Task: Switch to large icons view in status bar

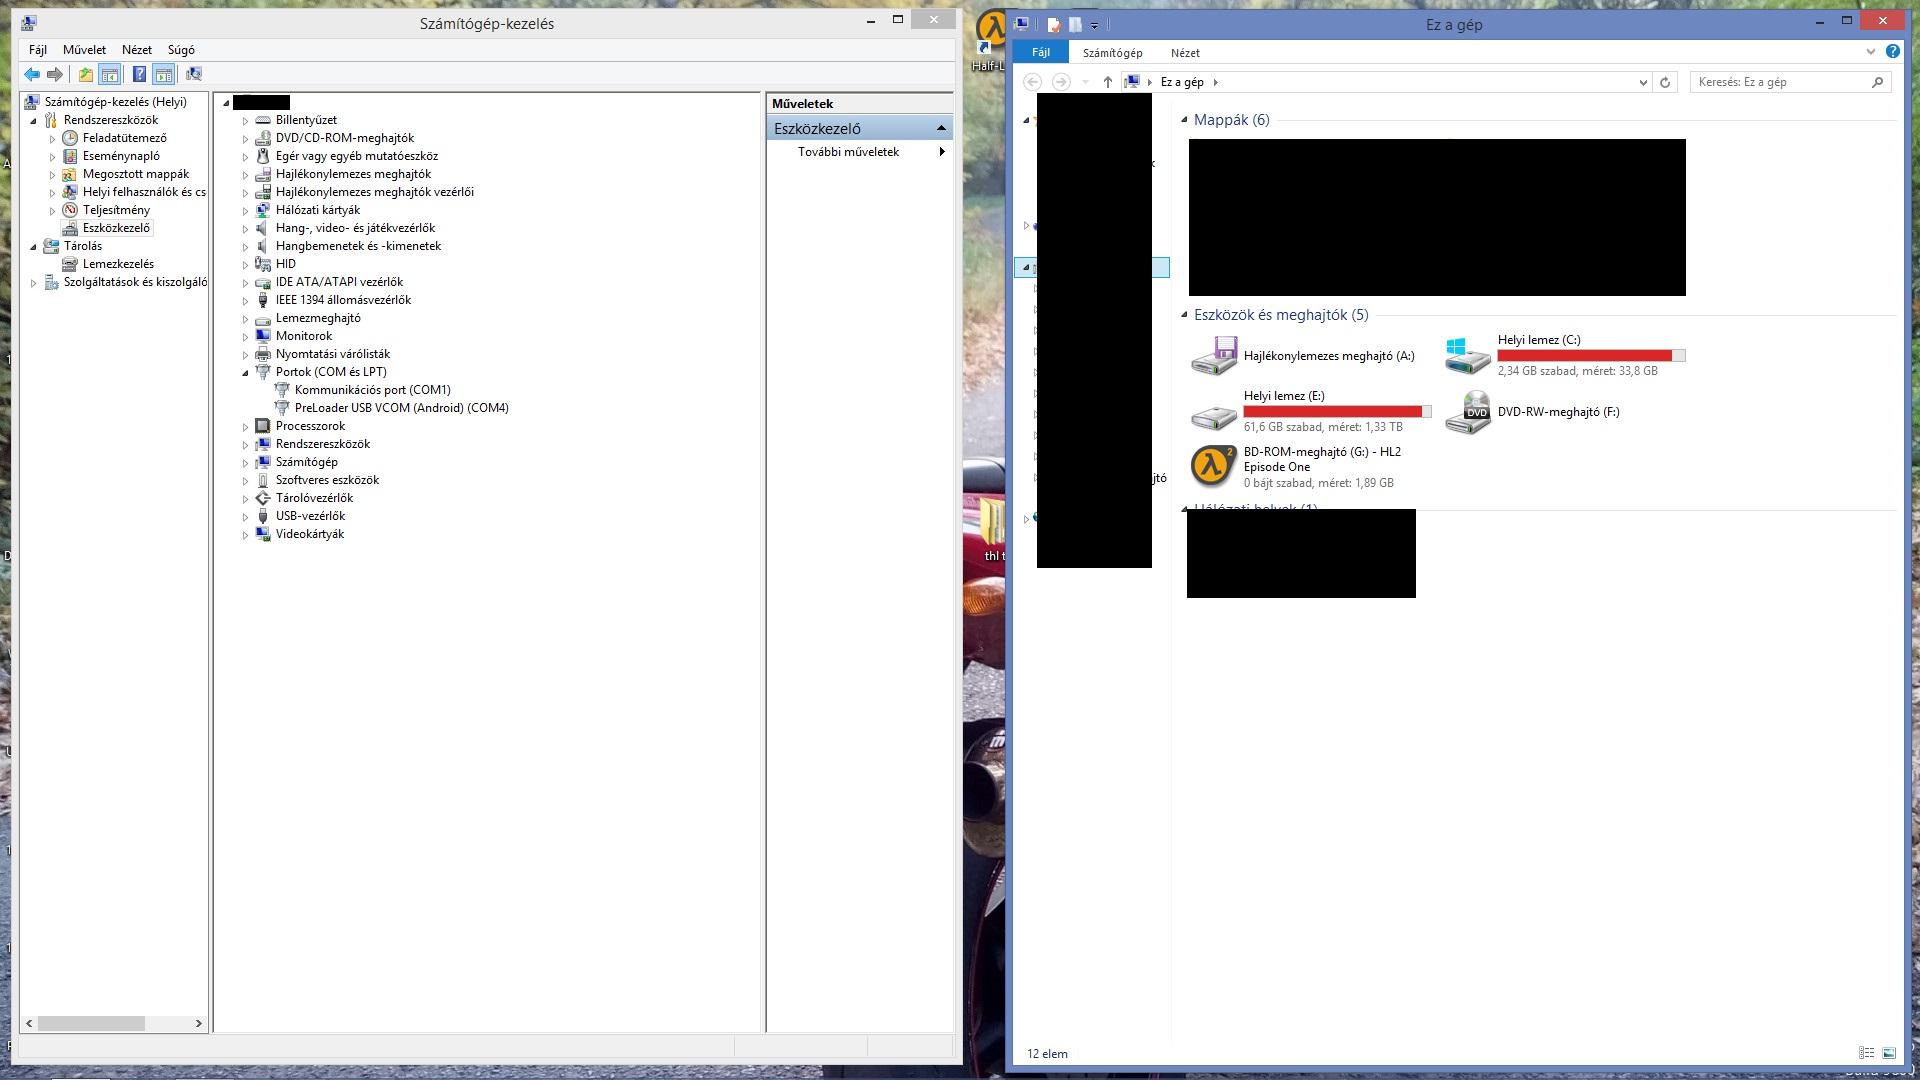Action: point(1889,1053)
